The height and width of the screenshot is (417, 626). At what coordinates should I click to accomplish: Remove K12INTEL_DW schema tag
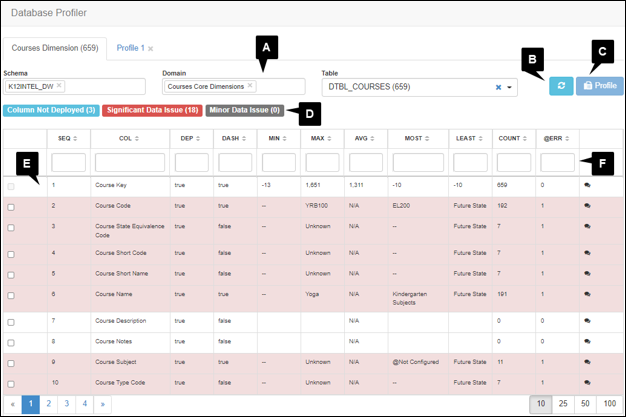59,86
